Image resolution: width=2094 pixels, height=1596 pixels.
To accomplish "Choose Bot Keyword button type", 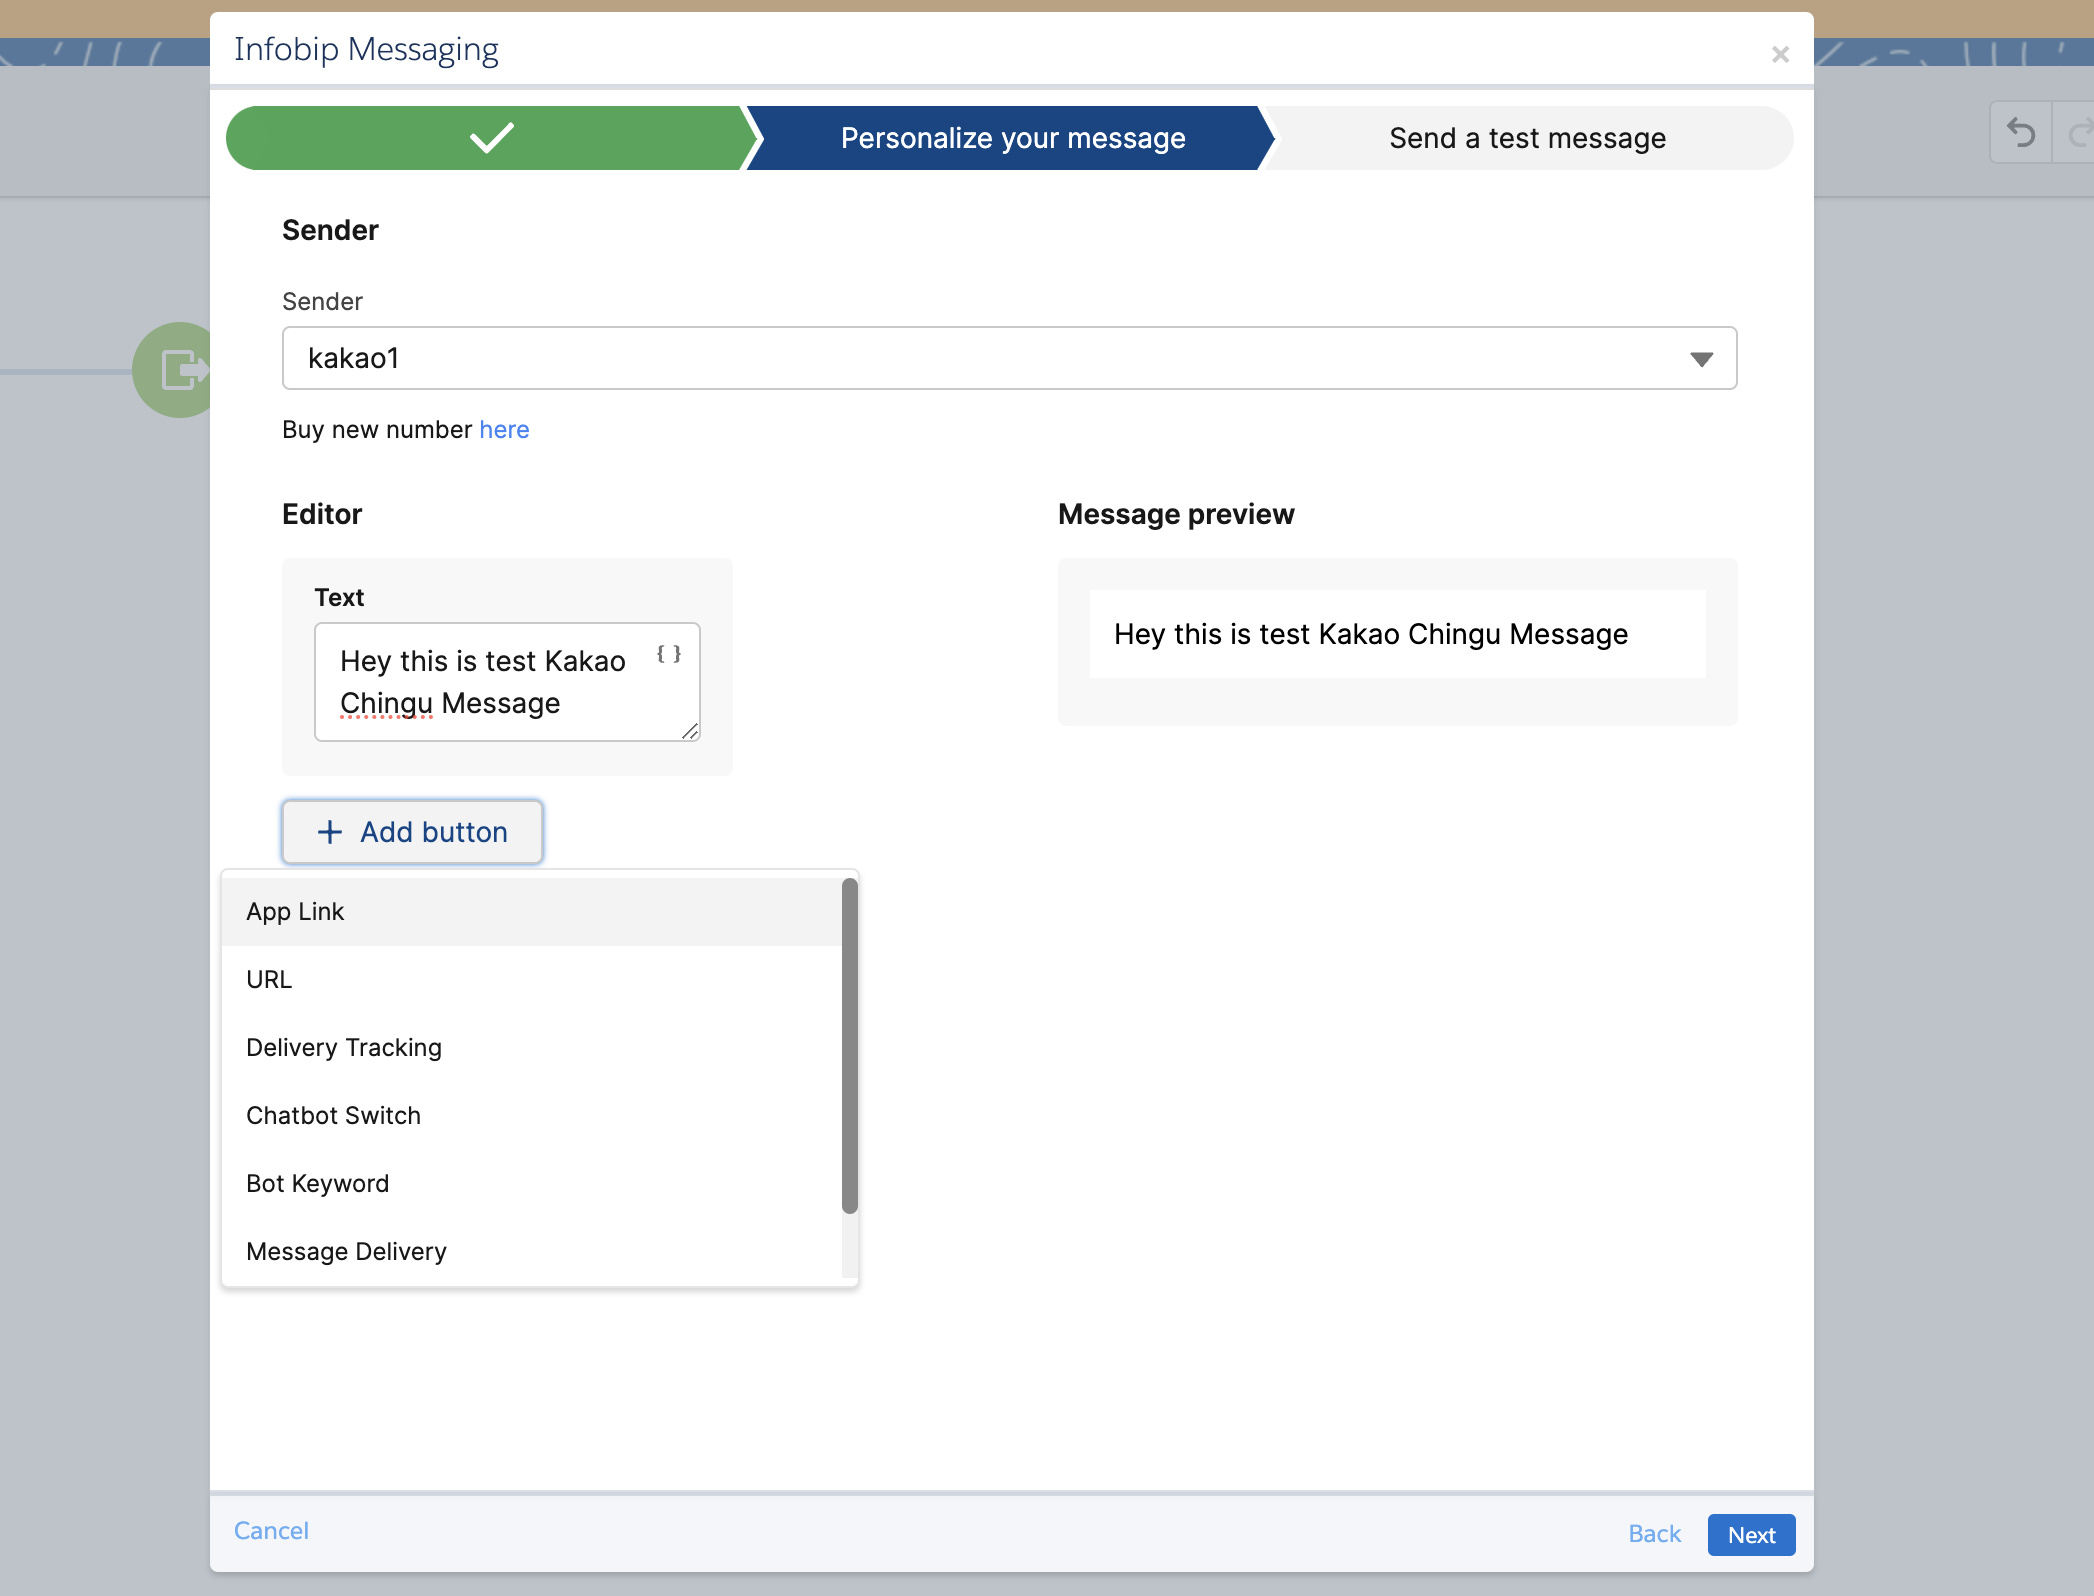I will [x=532, y=1184].
